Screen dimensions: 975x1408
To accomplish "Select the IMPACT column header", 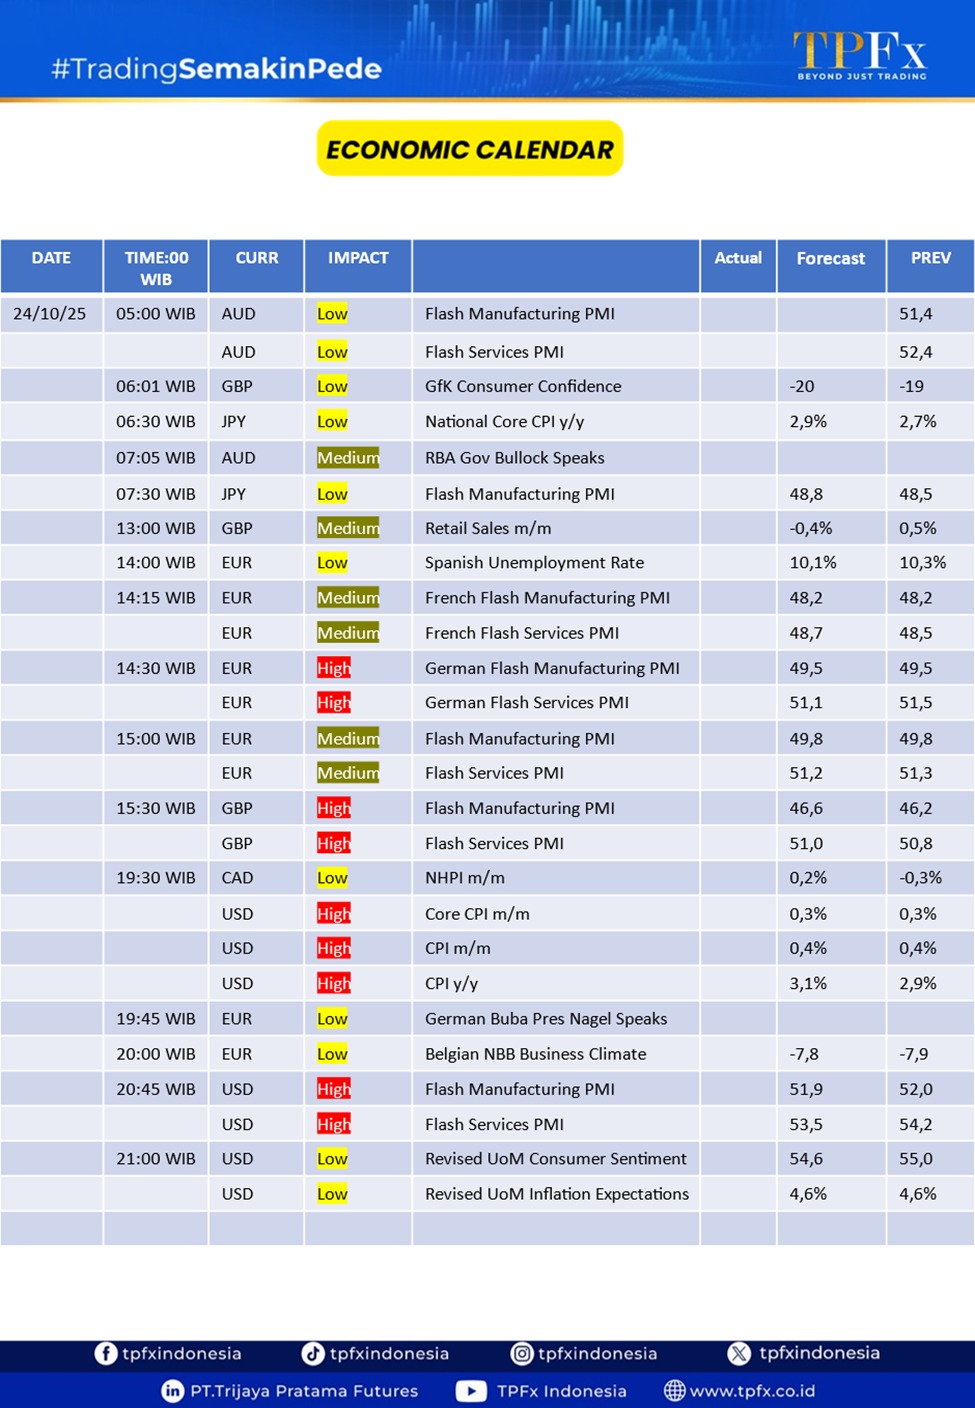I will (358, 258).
